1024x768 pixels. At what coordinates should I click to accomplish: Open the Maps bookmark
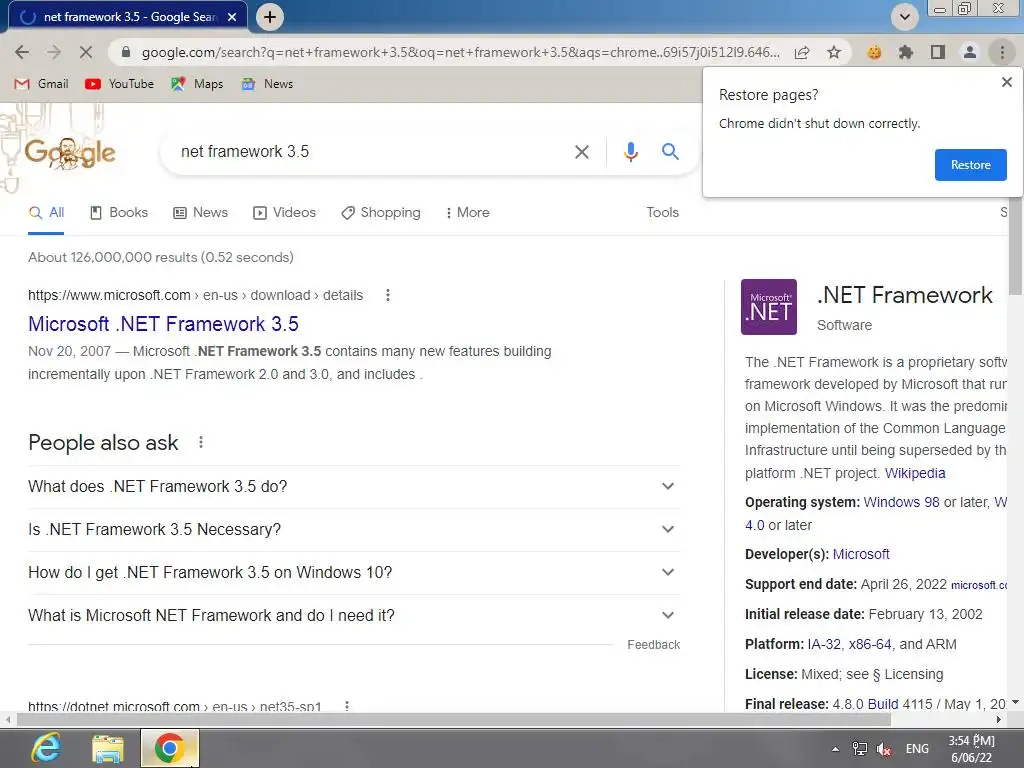click(x=197, y=84)
